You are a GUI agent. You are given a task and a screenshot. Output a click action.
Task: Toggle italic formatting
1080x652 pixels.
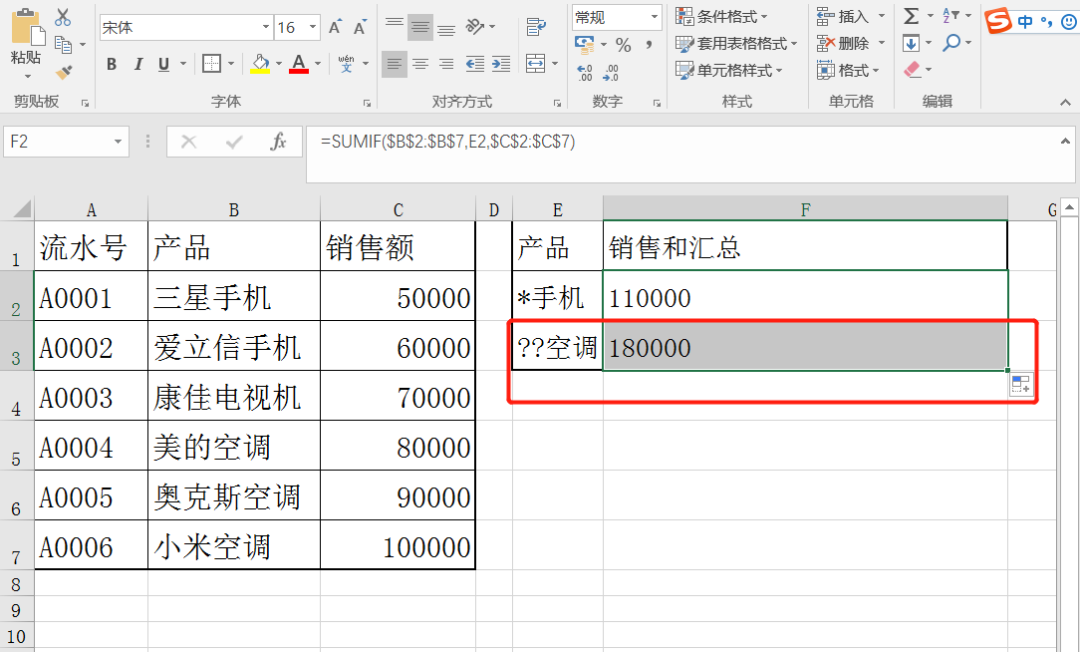(137, 64)
